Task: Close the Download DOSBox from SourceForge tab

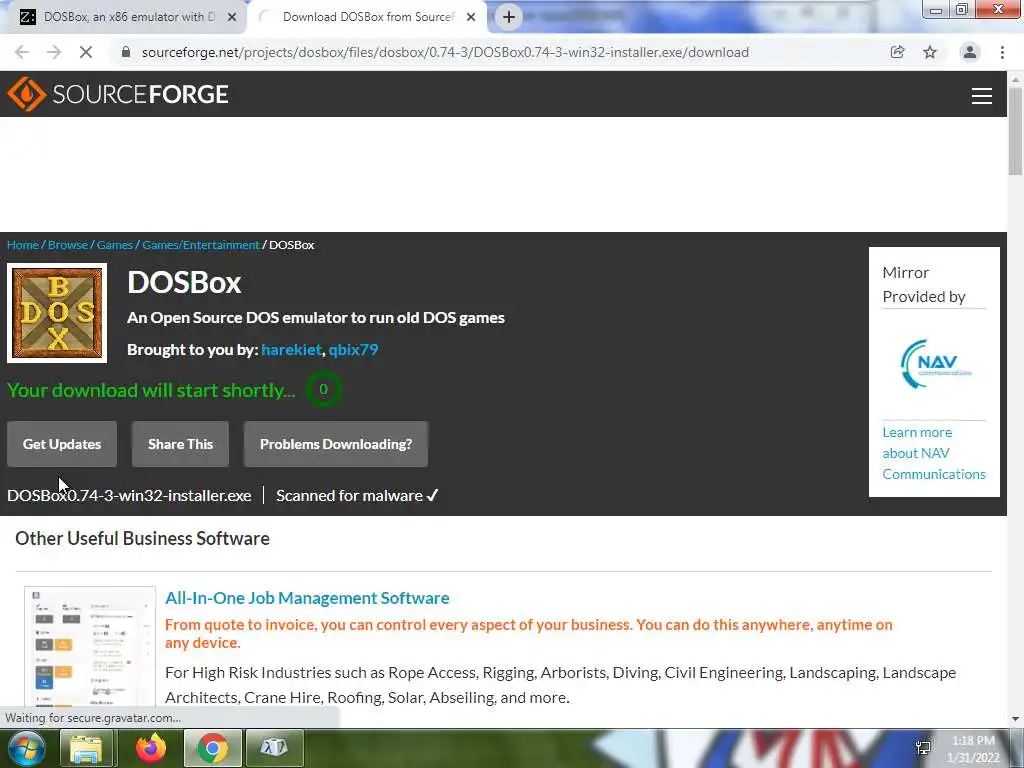Action: coord(471,17)
